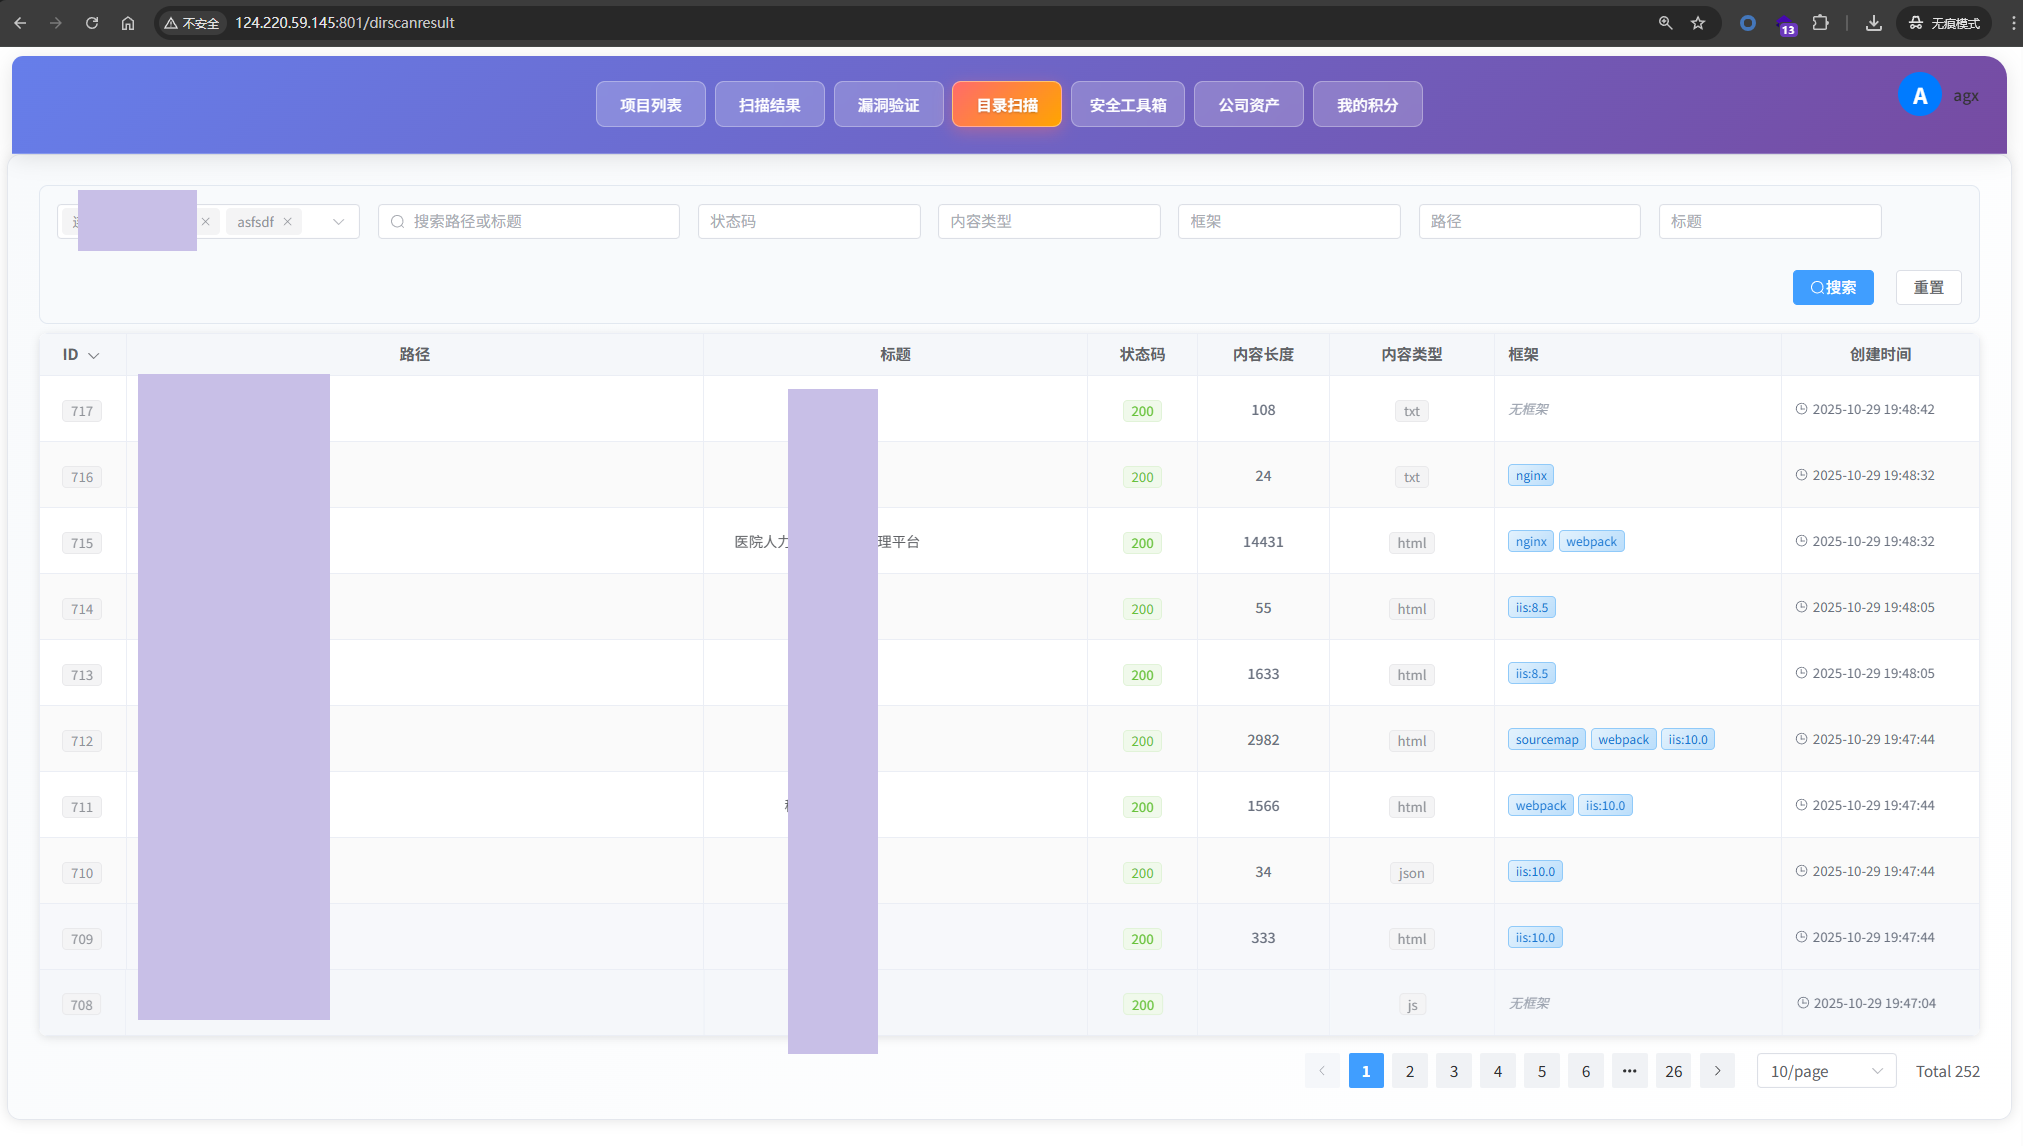
Task: Remove the asfsdf tag
Action: pyautogui.click(x=288, y=222)
